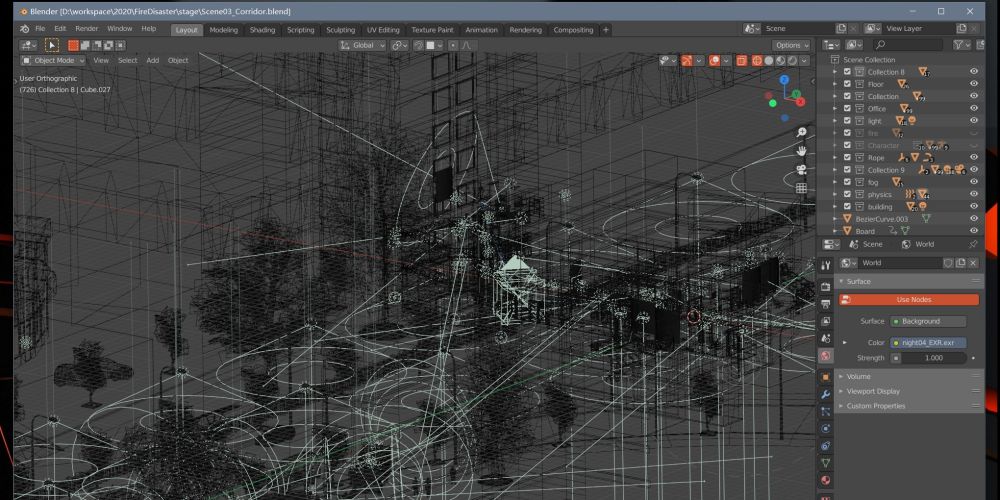Click the night04_EXR.exr color field
The height and width of the screenshot is (500, 1000).
(928, 342)
